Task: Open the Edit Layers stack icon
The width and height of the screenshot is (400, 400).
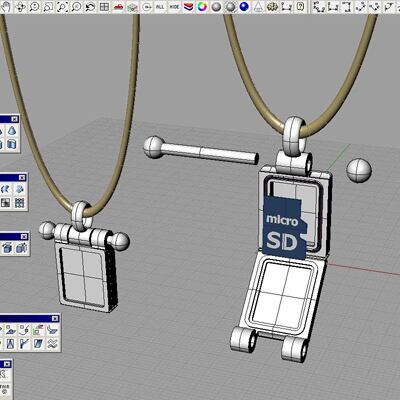Action: click(x=188, y=6)
